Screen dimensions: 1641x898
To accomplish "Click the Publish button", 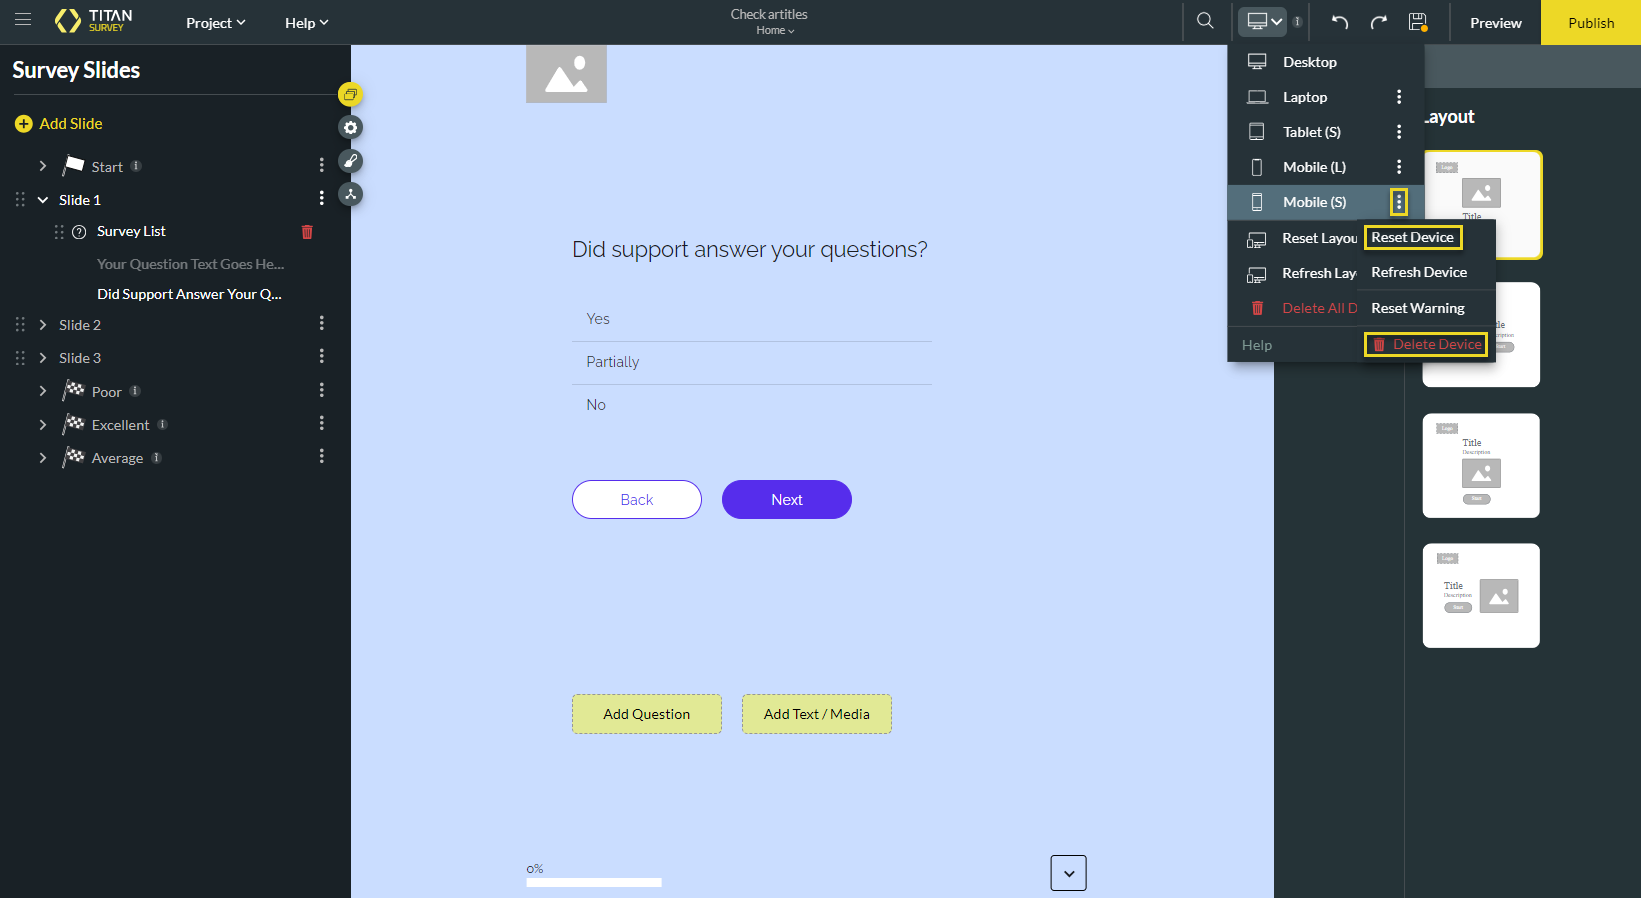I will coord(1590,23).
